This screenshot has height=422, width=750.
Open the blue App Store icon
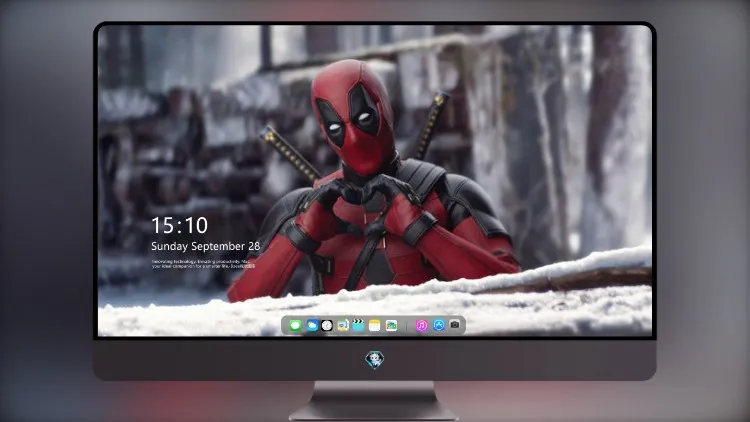[439, 325]
